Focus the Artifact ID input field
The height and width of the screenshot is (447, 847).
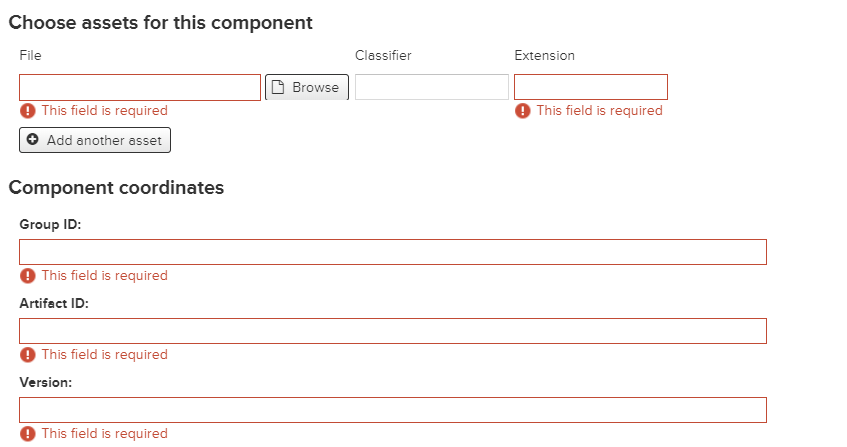coord(393,331)
